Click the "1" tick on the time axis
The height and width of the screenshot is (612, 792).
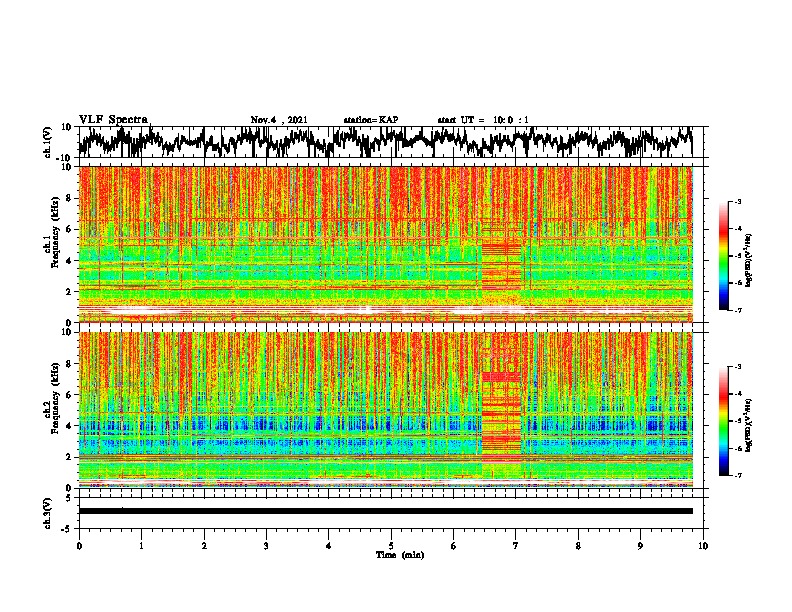141,546
